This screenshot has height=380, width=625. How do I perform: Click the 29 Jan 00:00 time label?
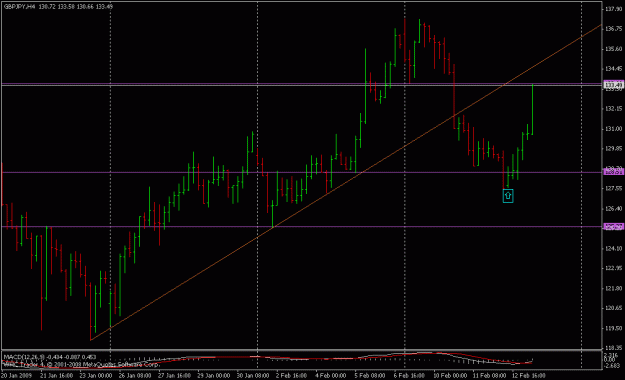click(214, 376)
